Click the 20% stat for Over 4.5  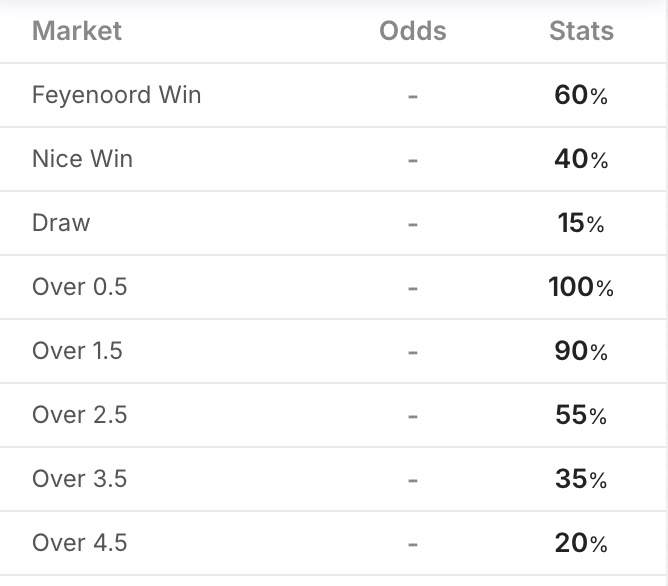click(581, 544)
